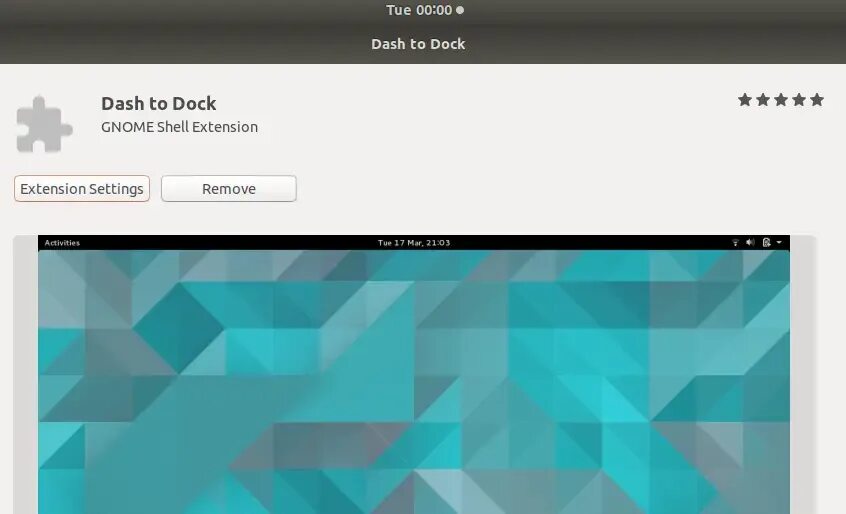Click the Remove button
Viewport: 846px width, 514px height.
pos(229,189)
